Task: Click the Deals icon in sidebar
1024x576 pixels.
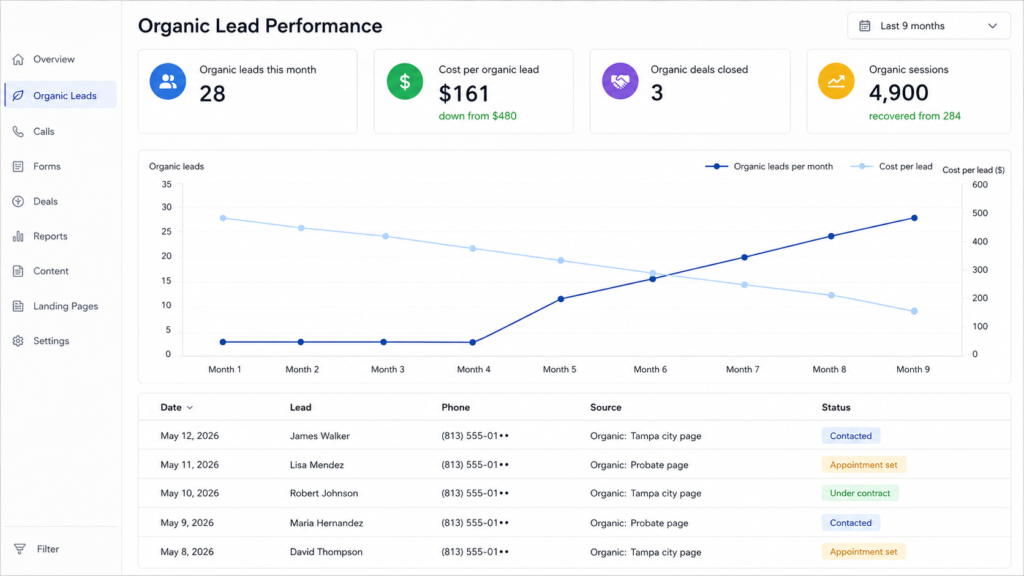Action: pos(18,201)
